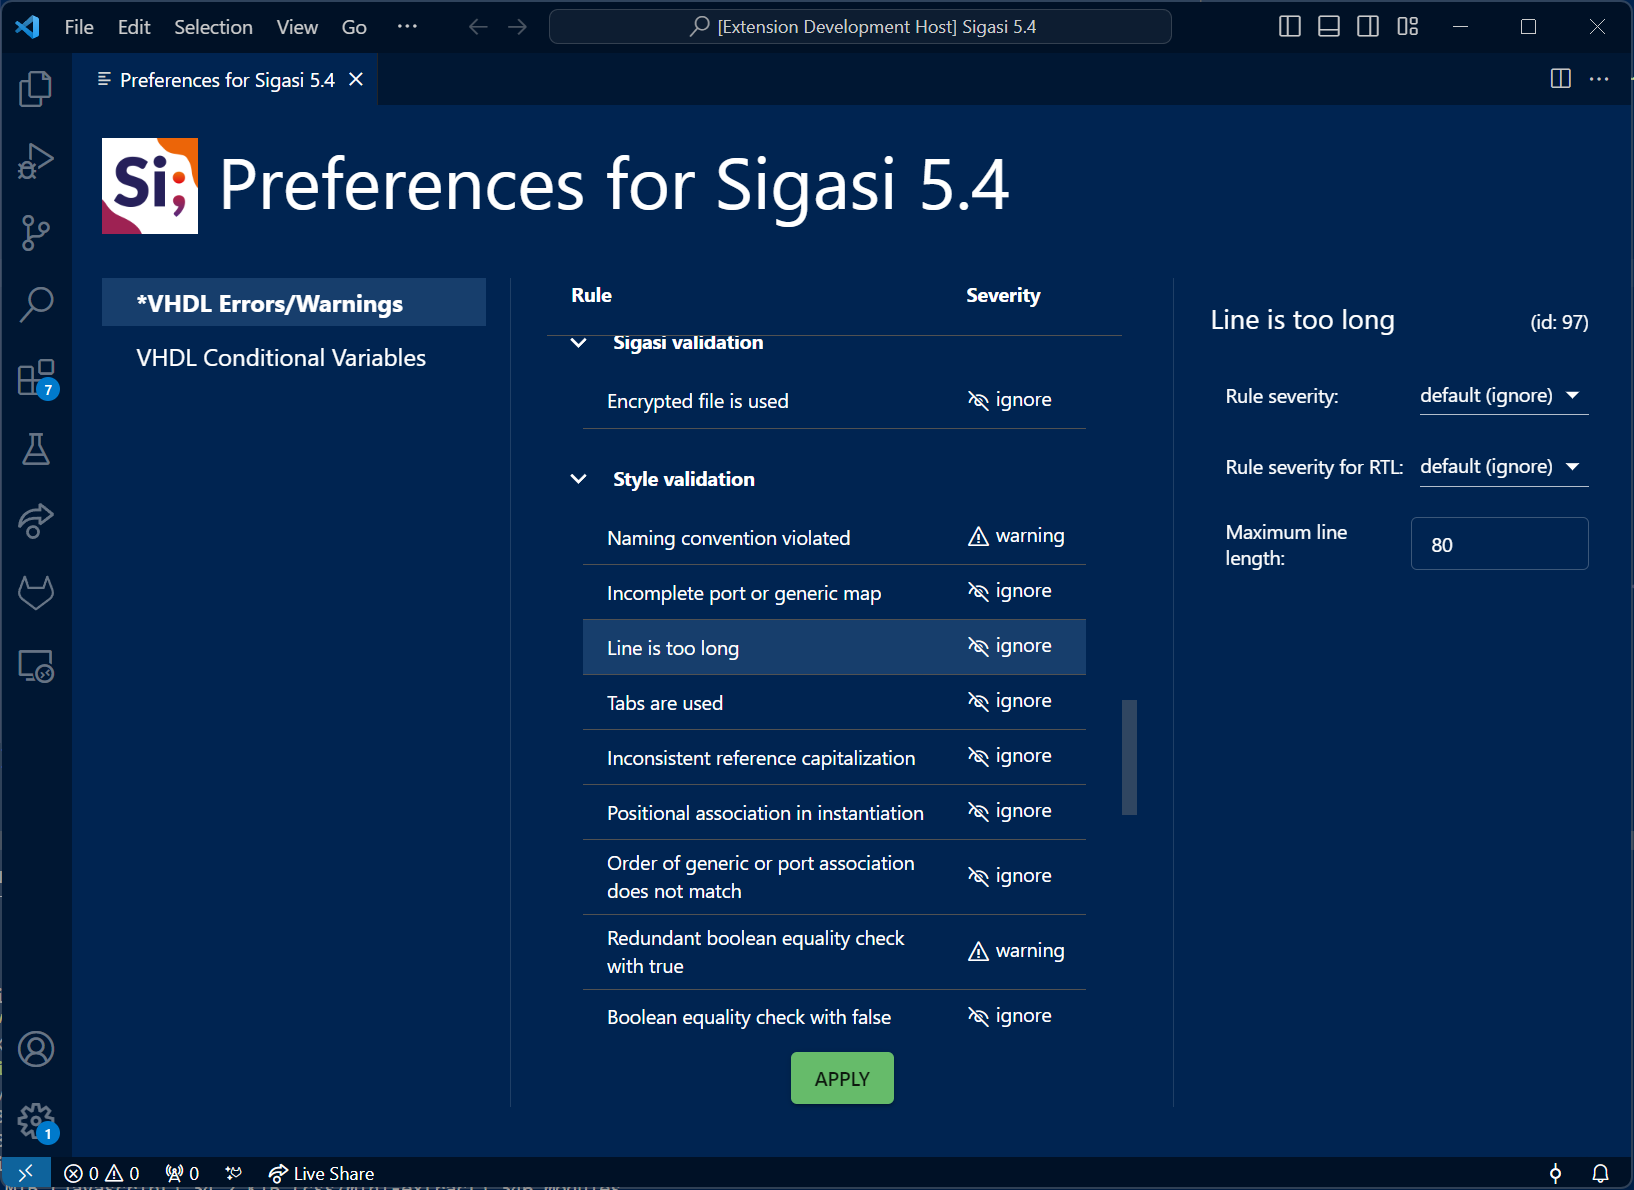The image size is (1634, 1190).
Task: Select the Naming convention violated rule
Action: pyautogui.click(x=834, y=537)
